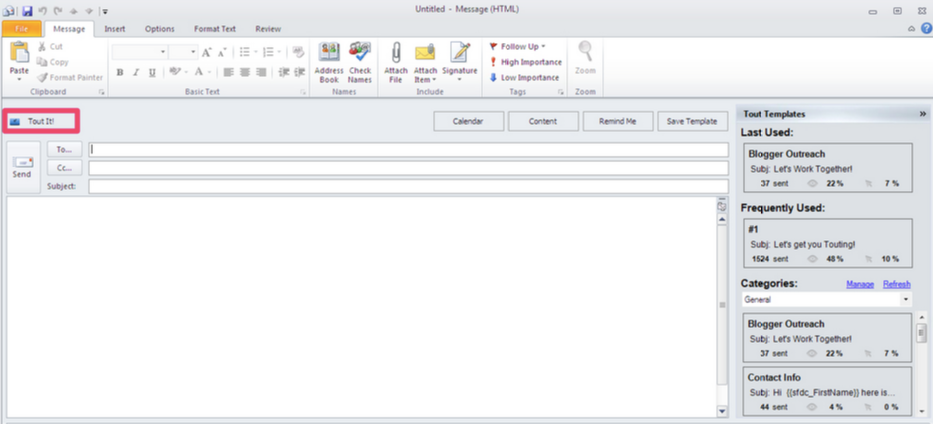The image size is (933, 424).
Task: Open the Attach Item menu
Action: (425, 62)
